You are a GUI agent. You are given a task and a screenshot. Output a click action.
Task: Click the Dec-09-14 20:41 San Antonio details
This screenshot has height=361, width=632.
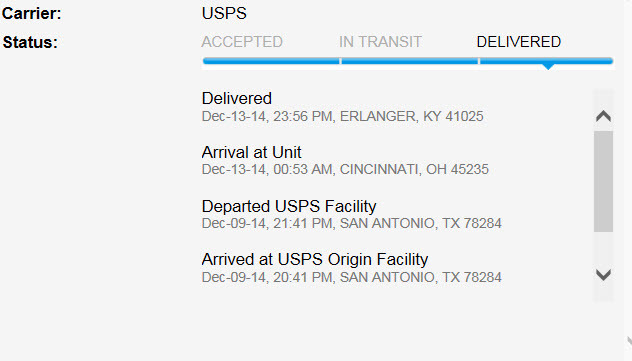[x=351, y=277]
